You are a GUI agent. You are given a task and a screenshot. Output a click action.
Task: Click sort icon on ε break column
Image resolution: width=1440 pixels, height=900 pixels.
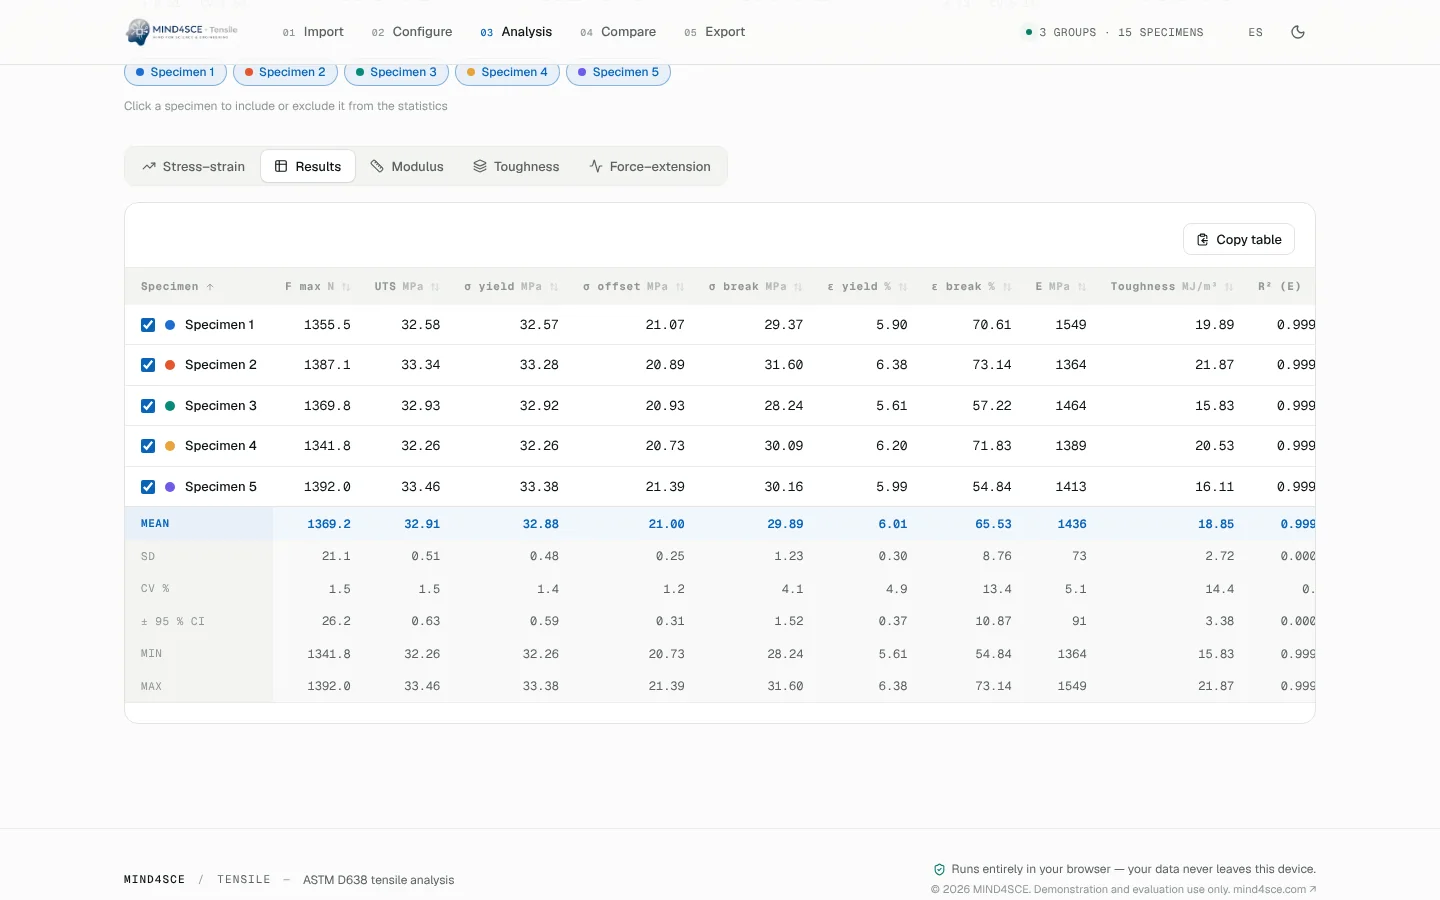click(1007, 287)
